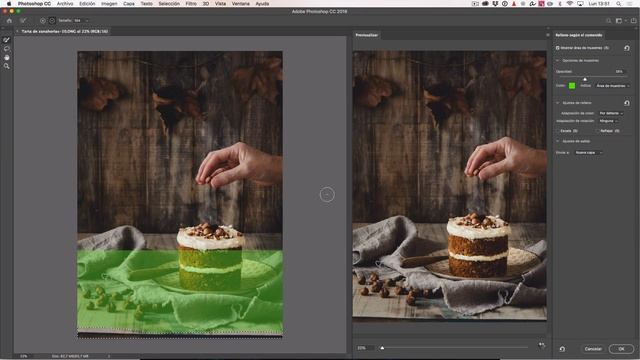Open the Enviar a dropdown (Nueva capa)

[x=588, y=153]
